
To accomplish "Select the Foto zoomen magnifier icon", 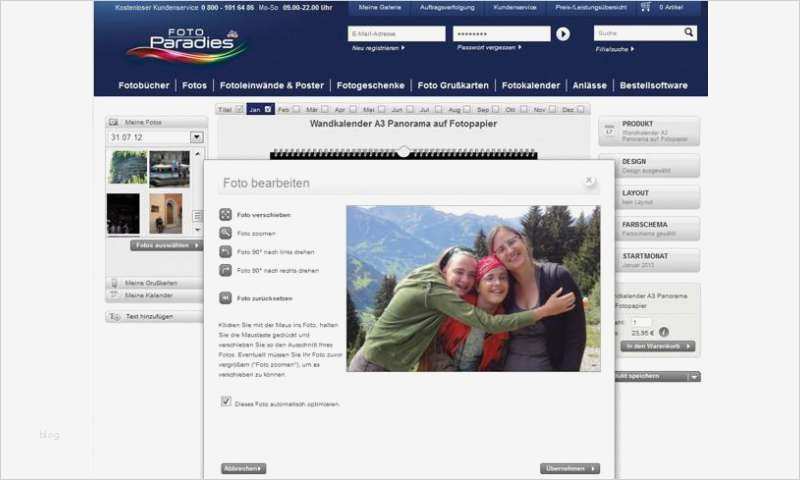I will coord(226,233).
